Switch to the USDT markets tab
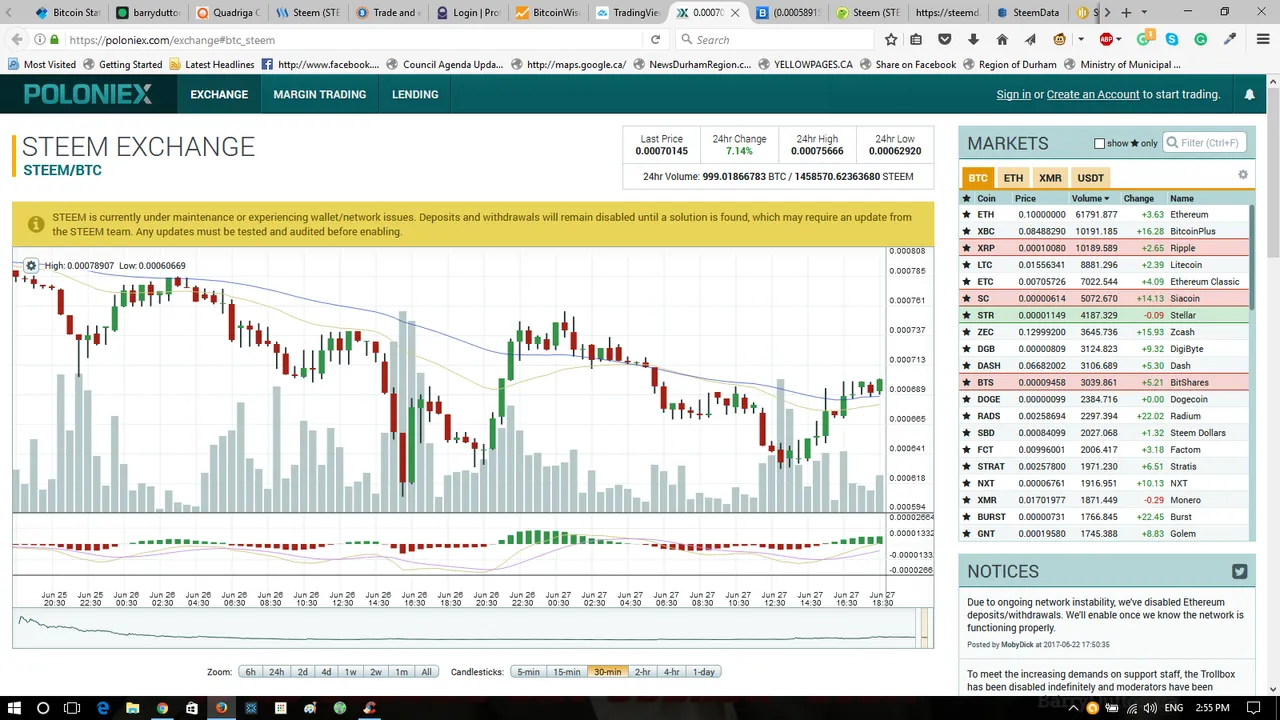This screenshot has height=720, width=1280. tap(1091, 178)
